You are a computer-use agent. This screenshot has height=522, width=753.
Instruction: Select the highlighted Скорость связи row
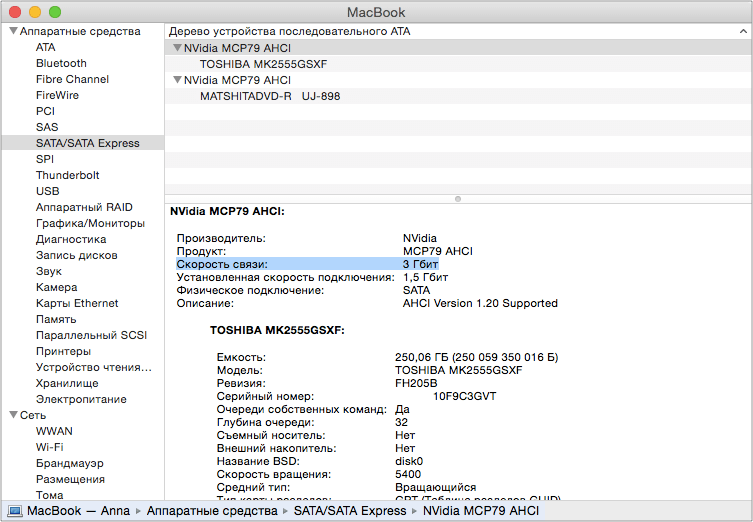click(307, 264)
